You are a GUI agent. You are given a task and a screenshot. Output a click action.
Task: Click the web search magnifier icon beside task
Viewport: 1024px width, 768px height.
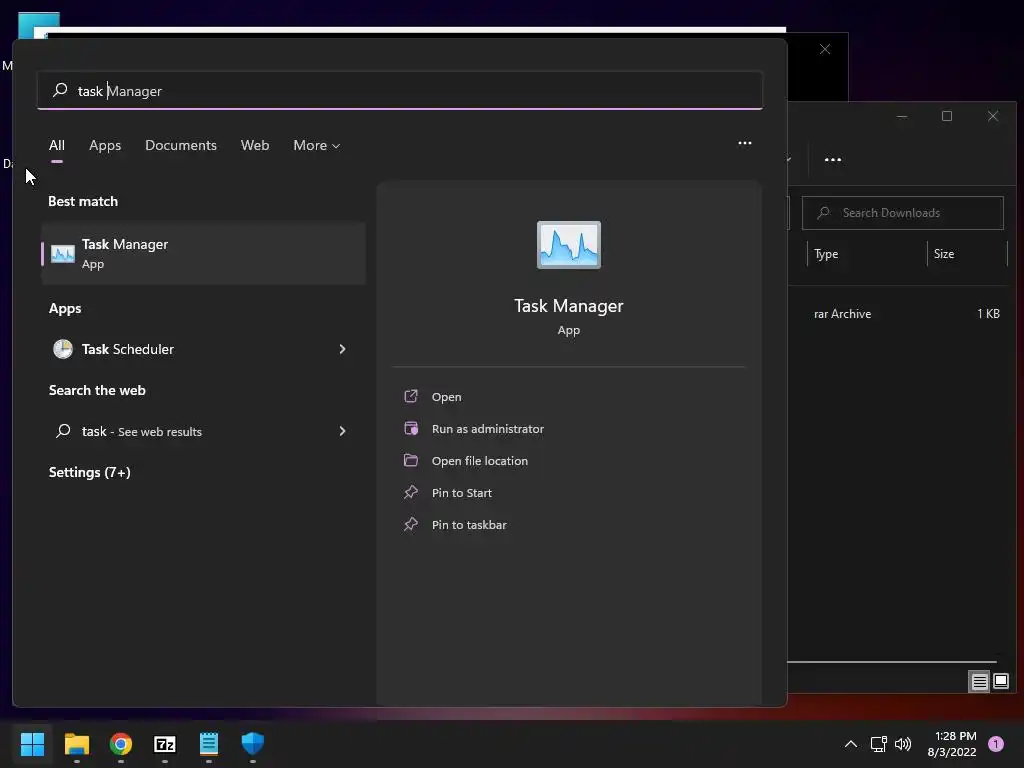click(63, 431)
